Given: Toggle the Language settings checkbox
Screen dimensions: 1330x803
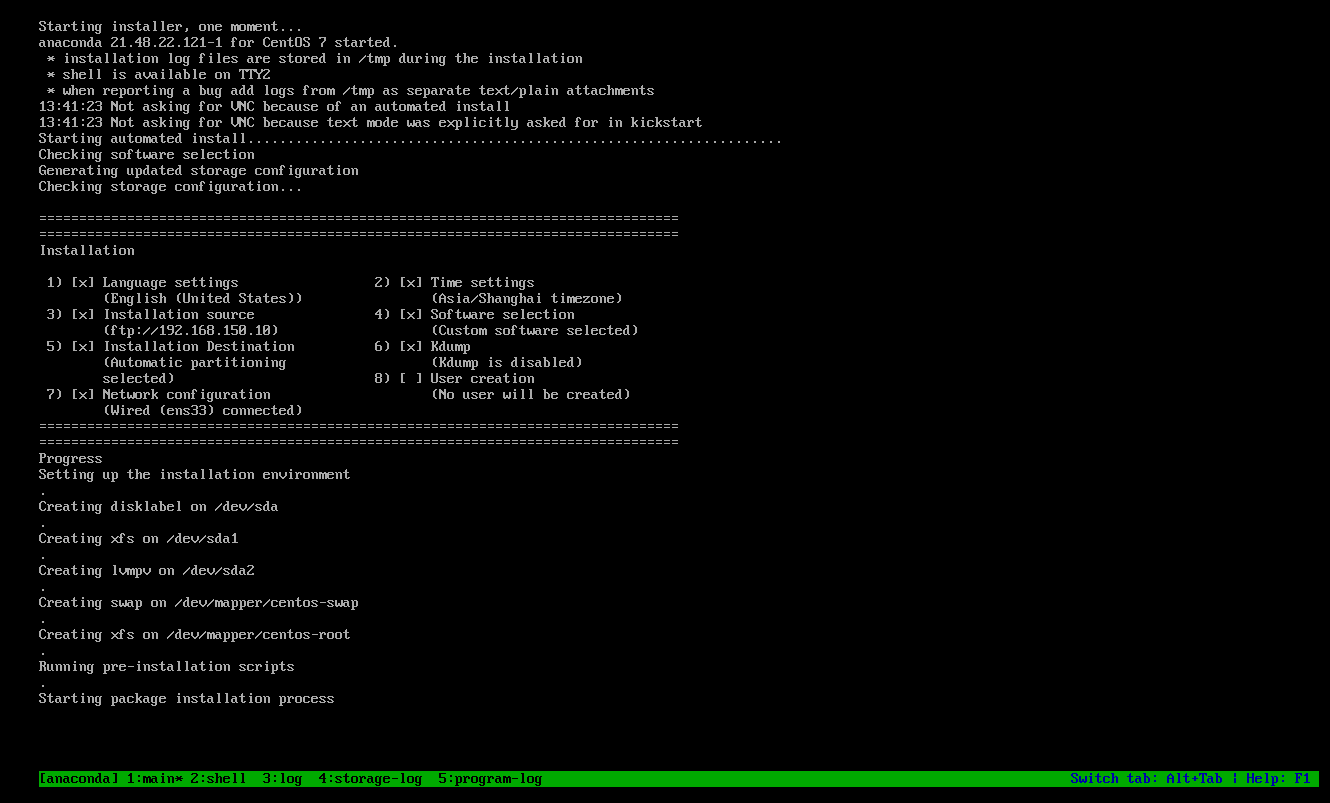Looking at the screenshot, I should pos(83,283).
